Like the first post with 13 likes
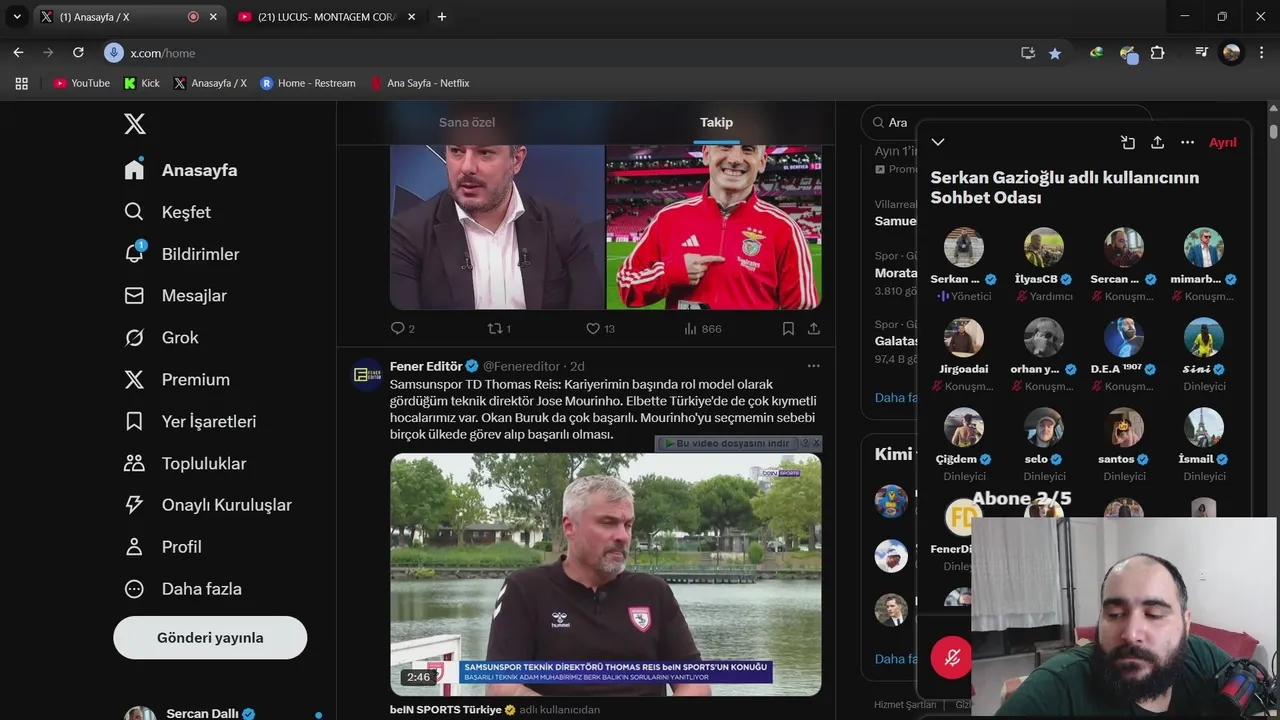The image size is (1280, 720). (600, 328)
